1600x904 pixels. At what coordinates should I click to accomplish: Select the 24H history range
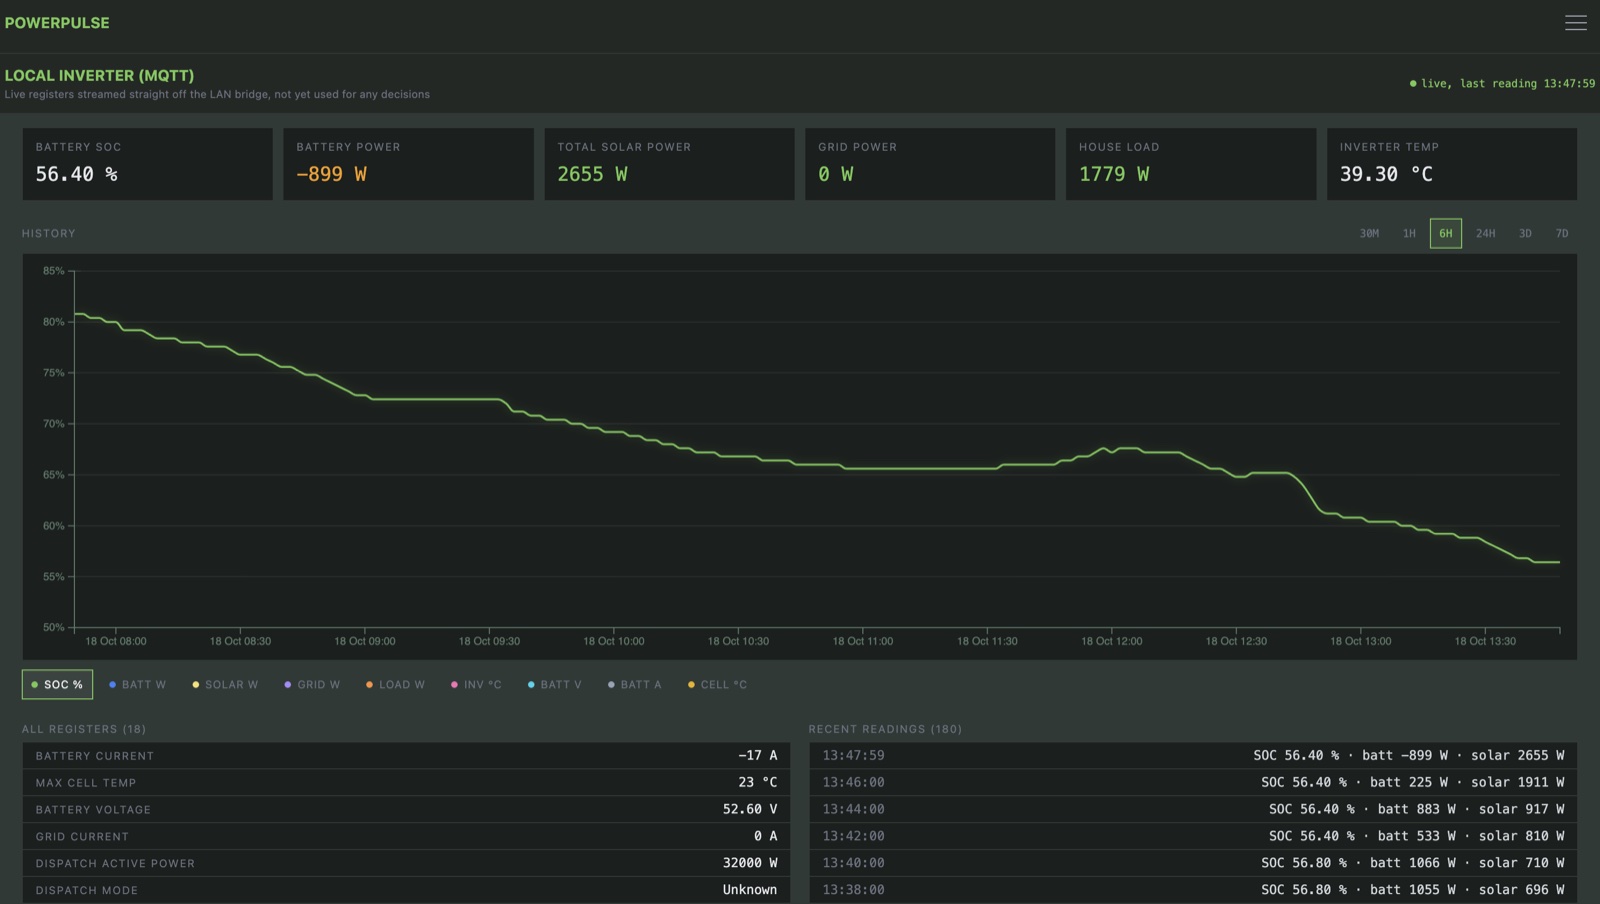click(x=1486, y=233)
